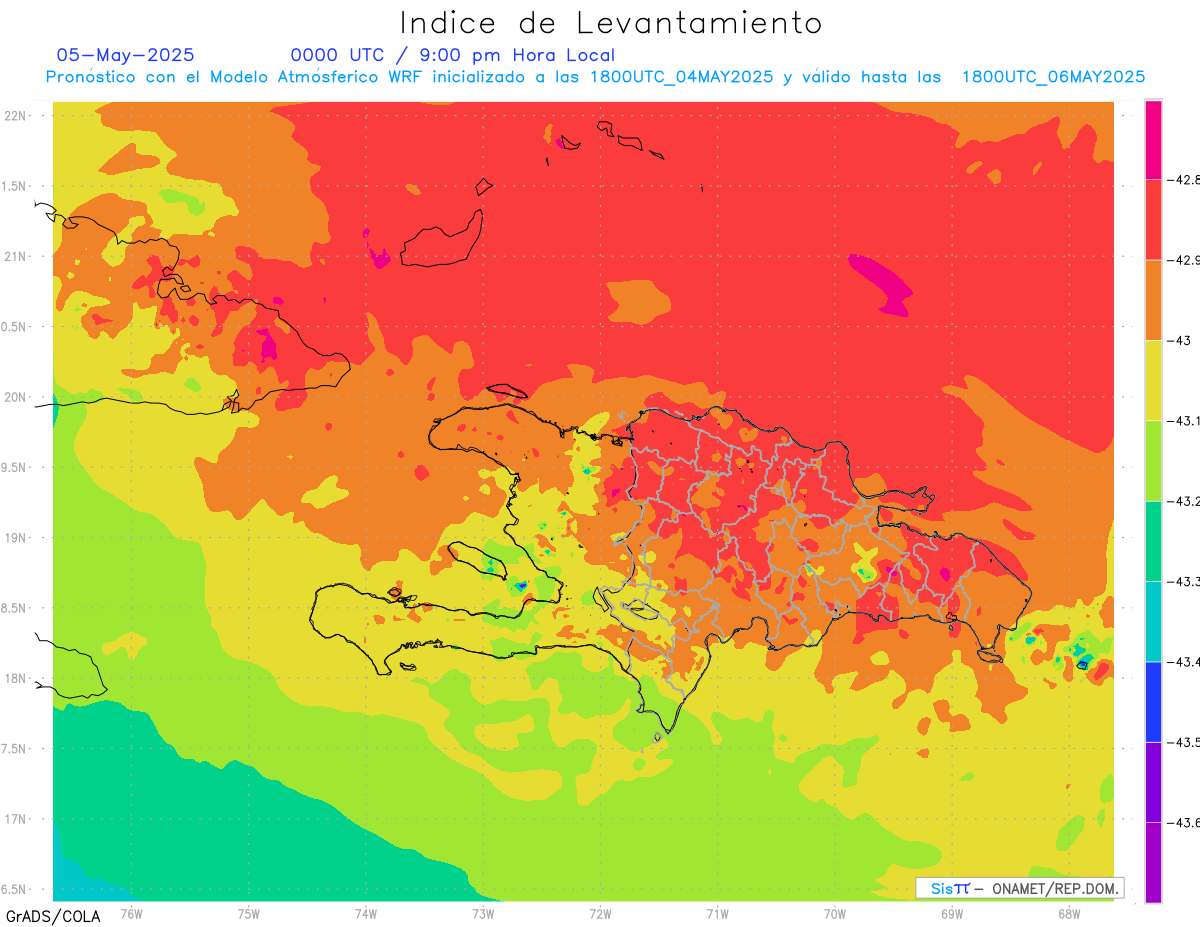1200x927 pixels.
Task: Select the cyan colorbar segment between -43.3 and -43.4
Action: [1153, 622]
